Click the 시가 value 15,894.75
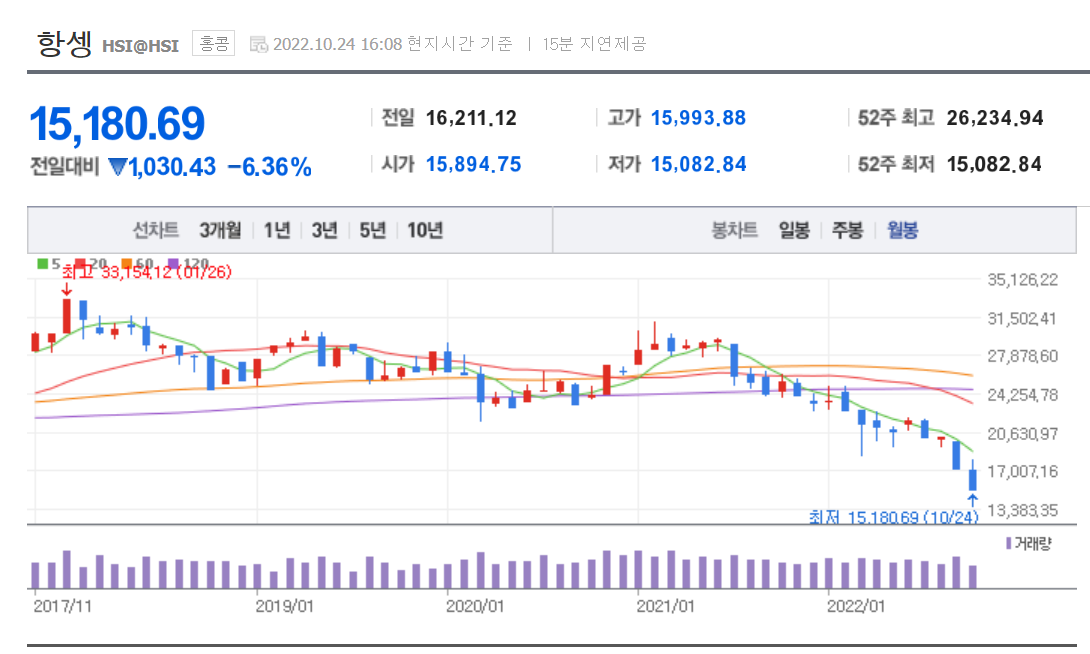 tap(473, 164)
